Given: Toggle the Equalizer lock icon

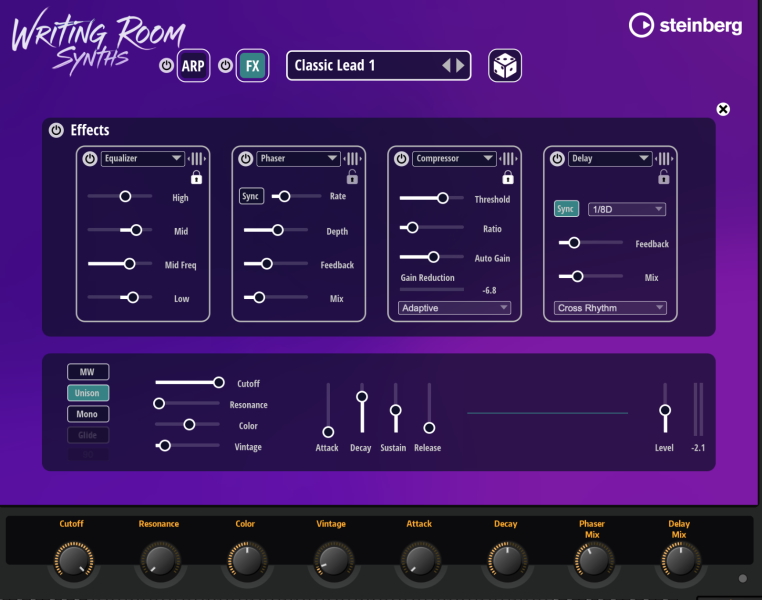Looking at the screenshot, I should tap(196, 177).
